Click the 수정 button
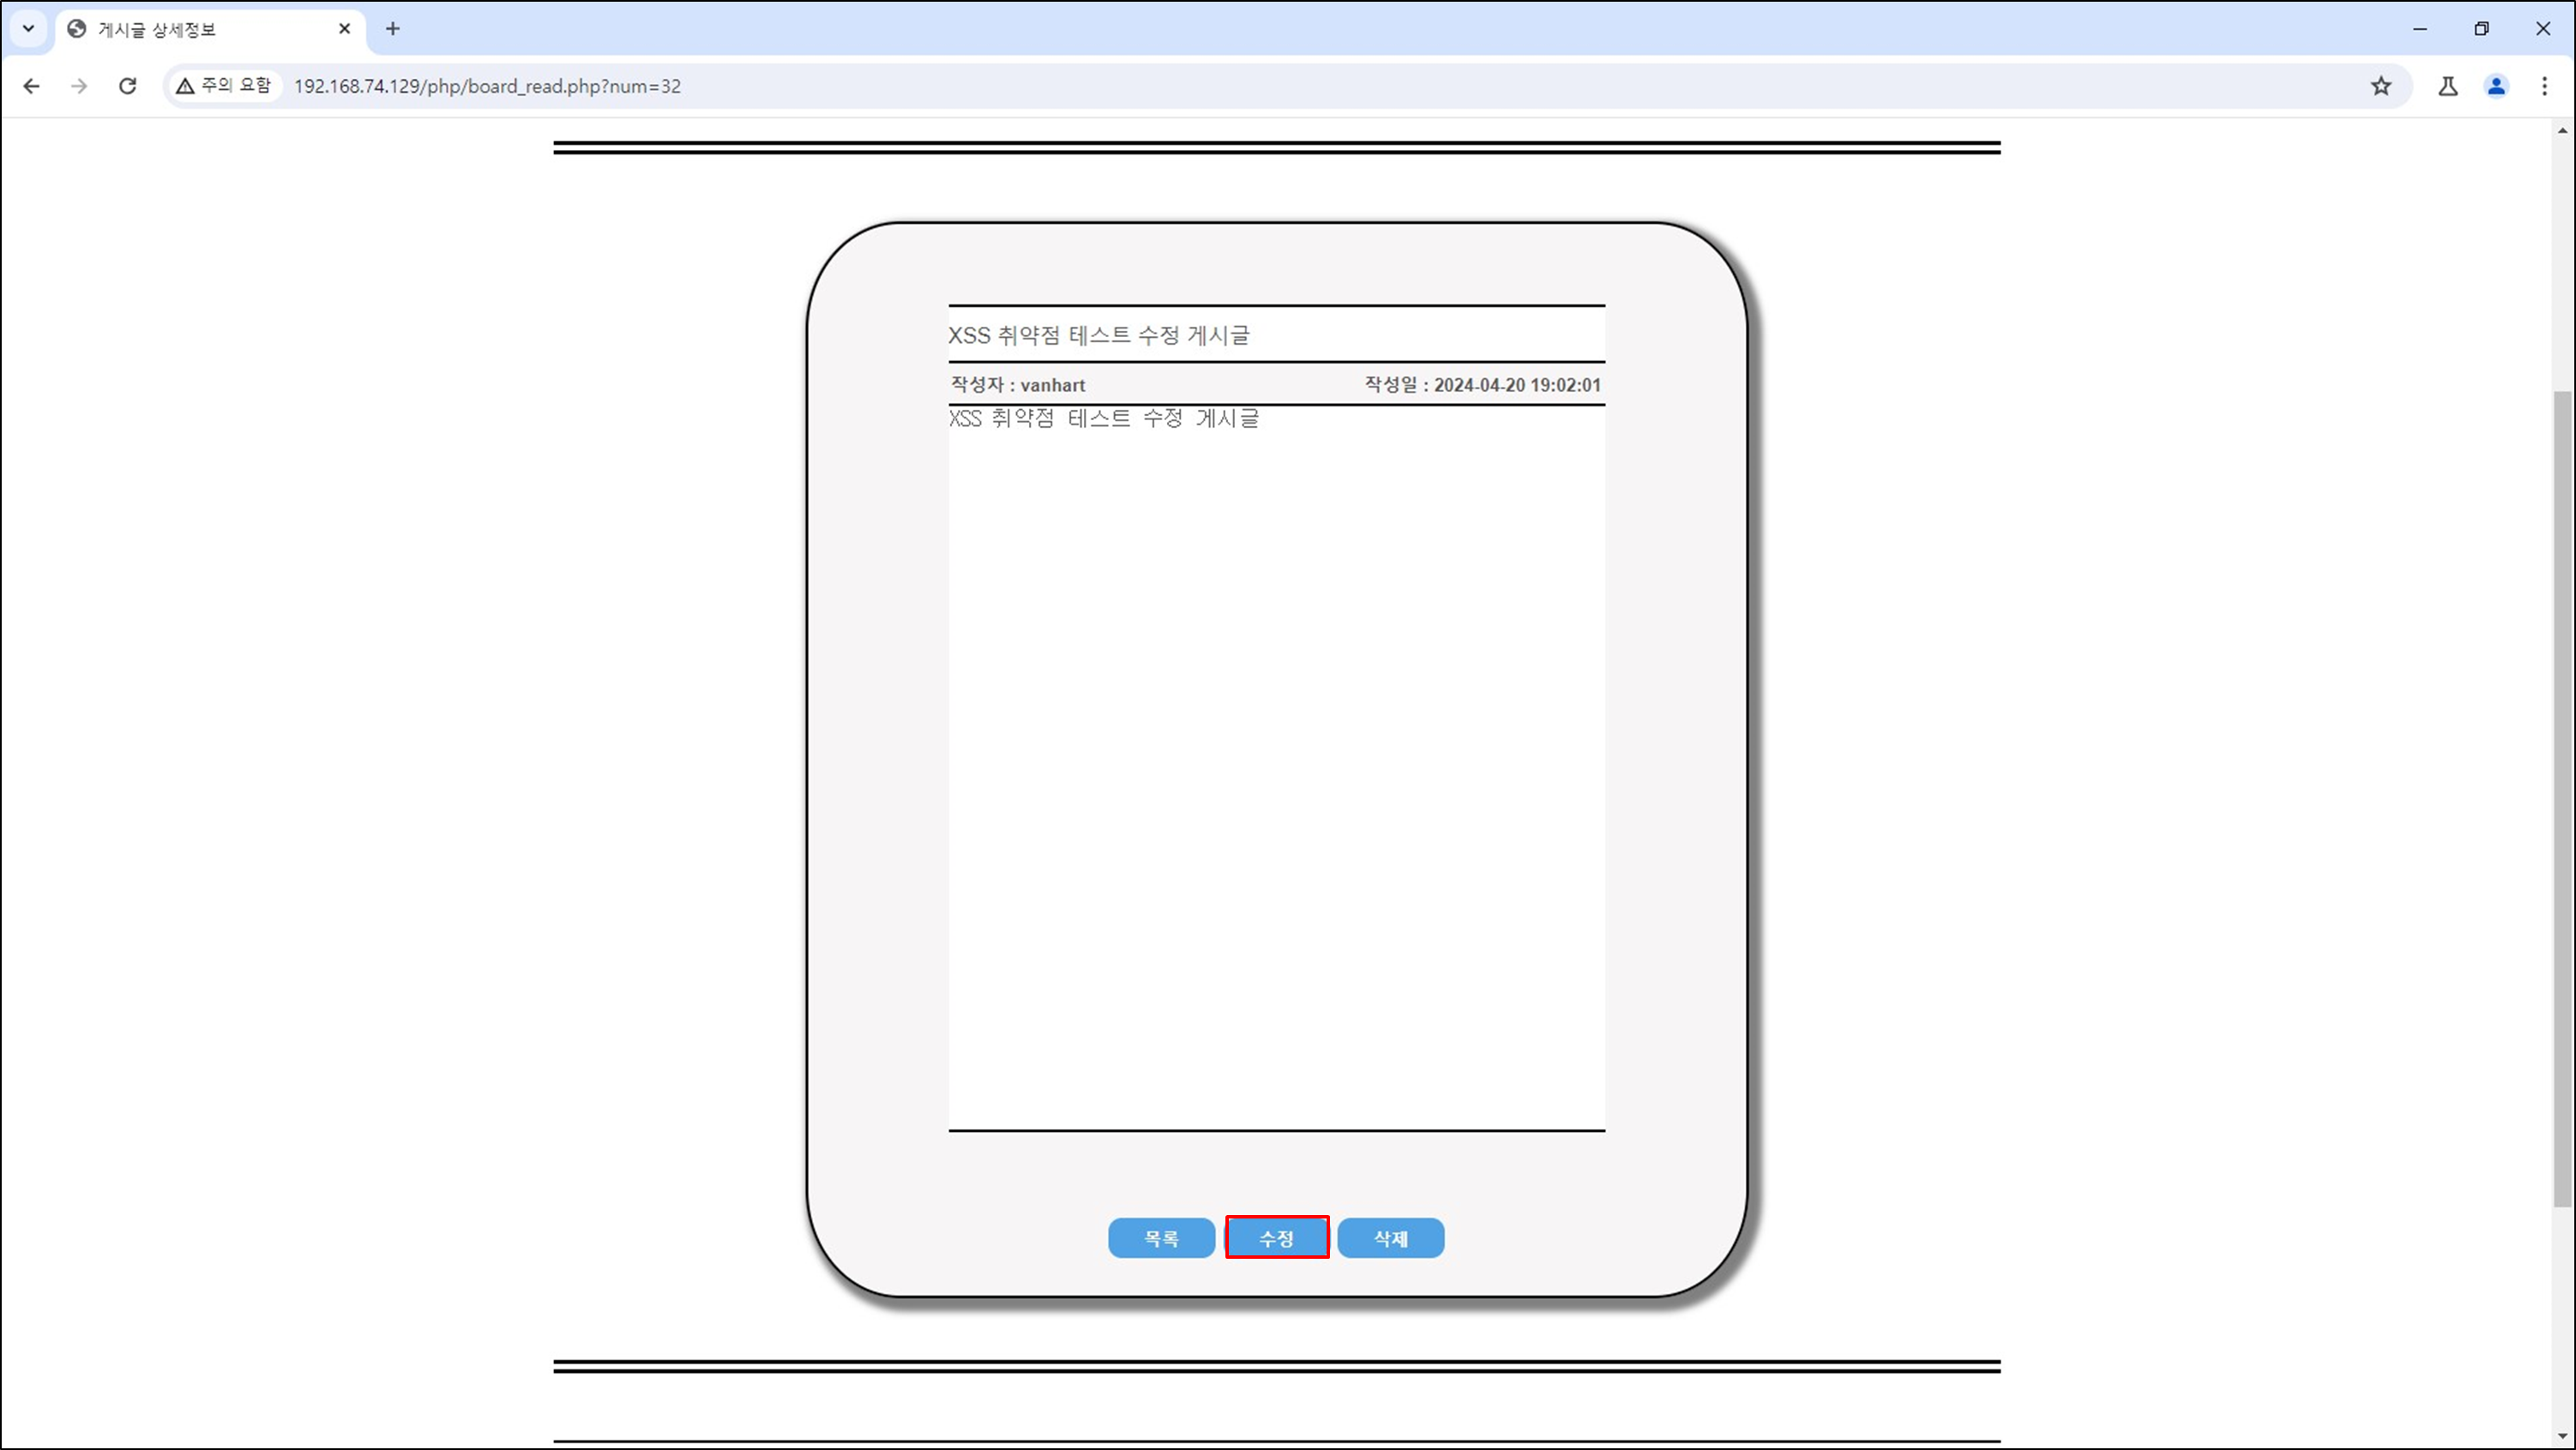This screenshot has width=2576, height=1450. [1277, 1238]
